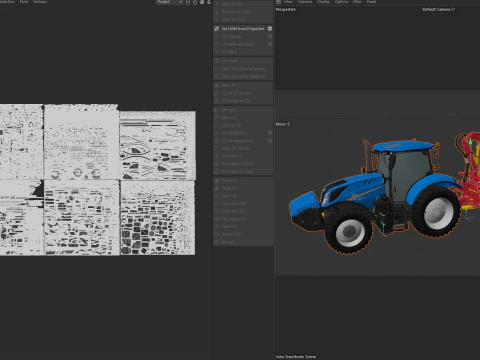The width and height of the screenshot is (480, 360).
Task: Choose Fit Canvas to UV
Action: [x=243, y=101]
